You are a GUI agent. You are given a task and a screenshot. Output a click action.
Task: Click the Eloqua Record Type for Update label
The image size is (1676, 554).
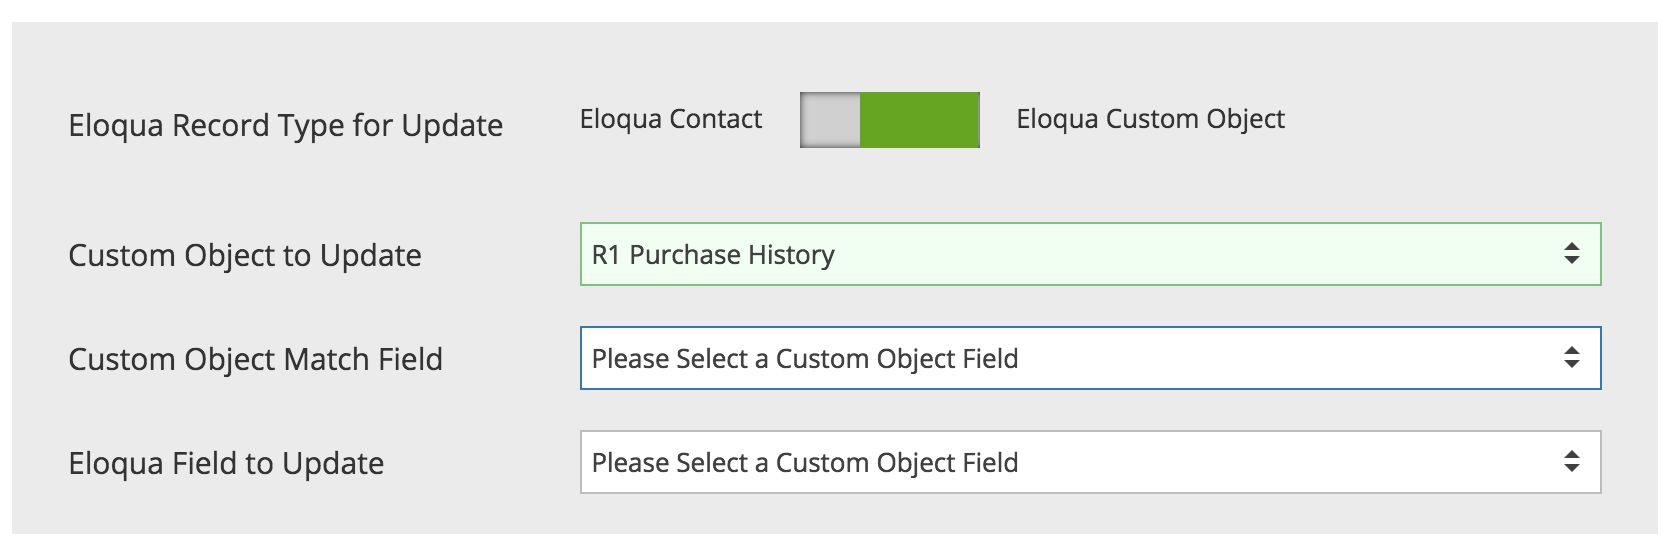pos(286,126)
